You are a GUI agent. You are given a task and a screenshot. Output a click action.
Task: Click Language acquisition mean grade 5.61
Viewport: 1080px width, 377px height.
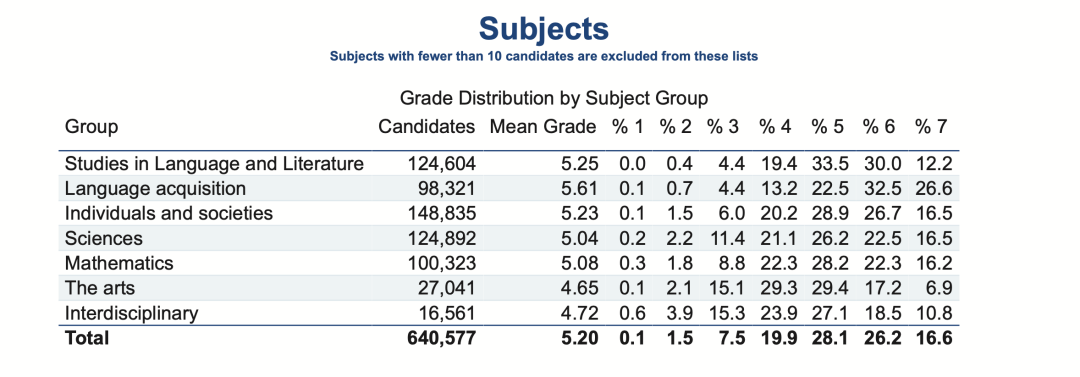(x=583, y=188)
